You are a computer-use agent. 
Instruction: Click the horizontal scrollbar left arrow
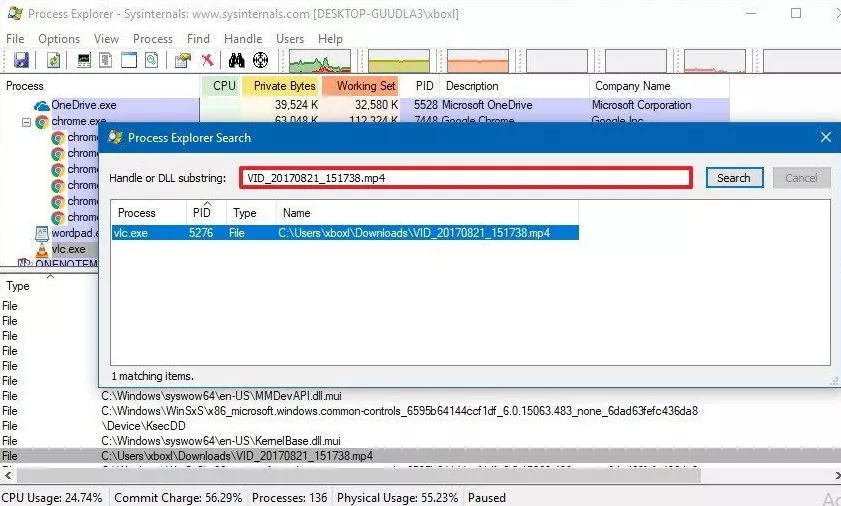pos(8,475)
